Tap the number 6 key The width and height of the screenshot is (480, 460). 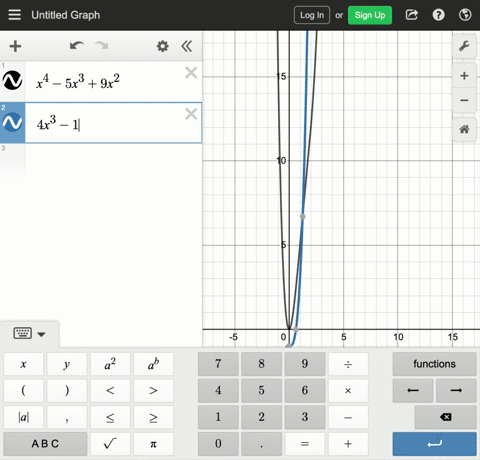pyautogui.click(x=305, y=391)
